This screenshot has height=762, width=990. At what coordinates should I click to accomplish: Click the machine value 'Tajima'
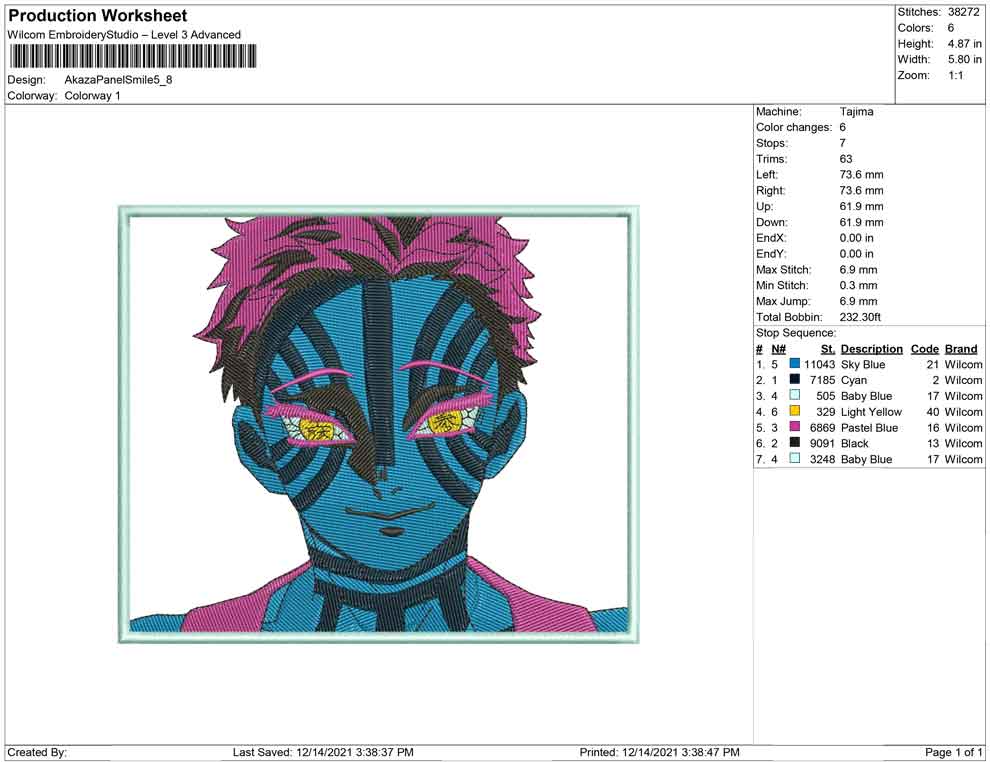856,112
